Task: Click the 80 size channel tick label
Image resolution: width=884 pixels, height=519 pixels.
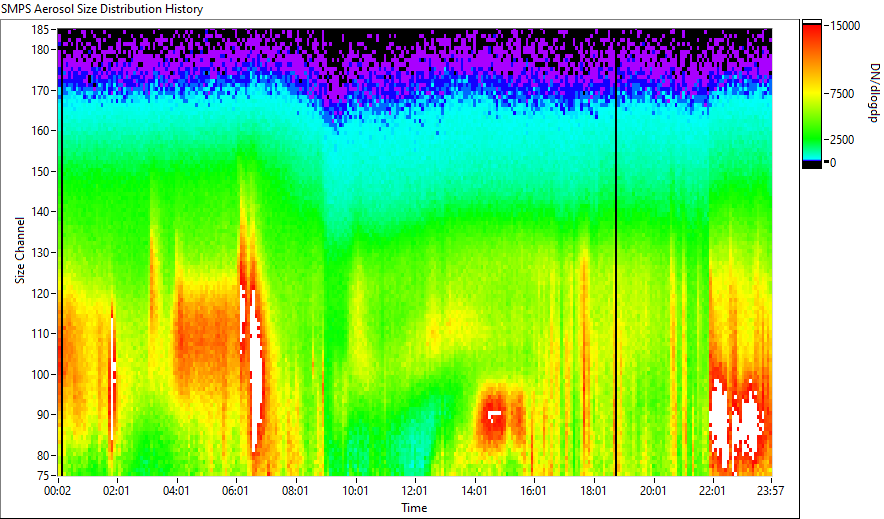Action: tap(42, 455)
